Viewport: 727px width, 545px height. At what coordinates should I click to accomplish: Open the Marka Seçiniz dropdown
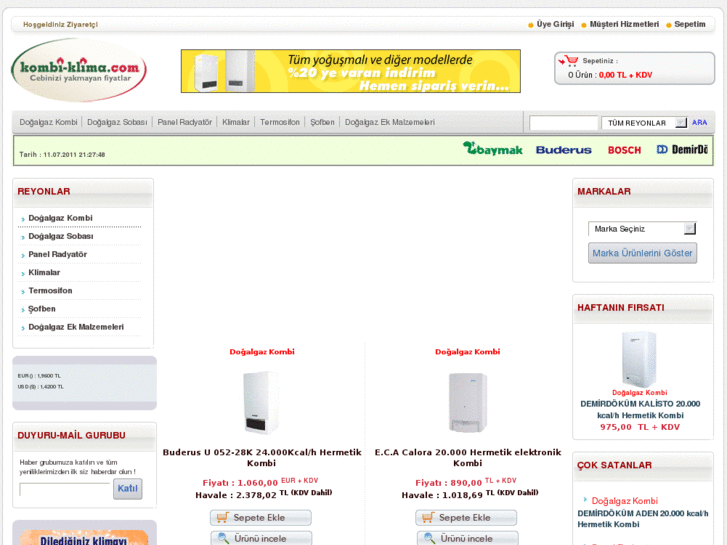[642, 229]
